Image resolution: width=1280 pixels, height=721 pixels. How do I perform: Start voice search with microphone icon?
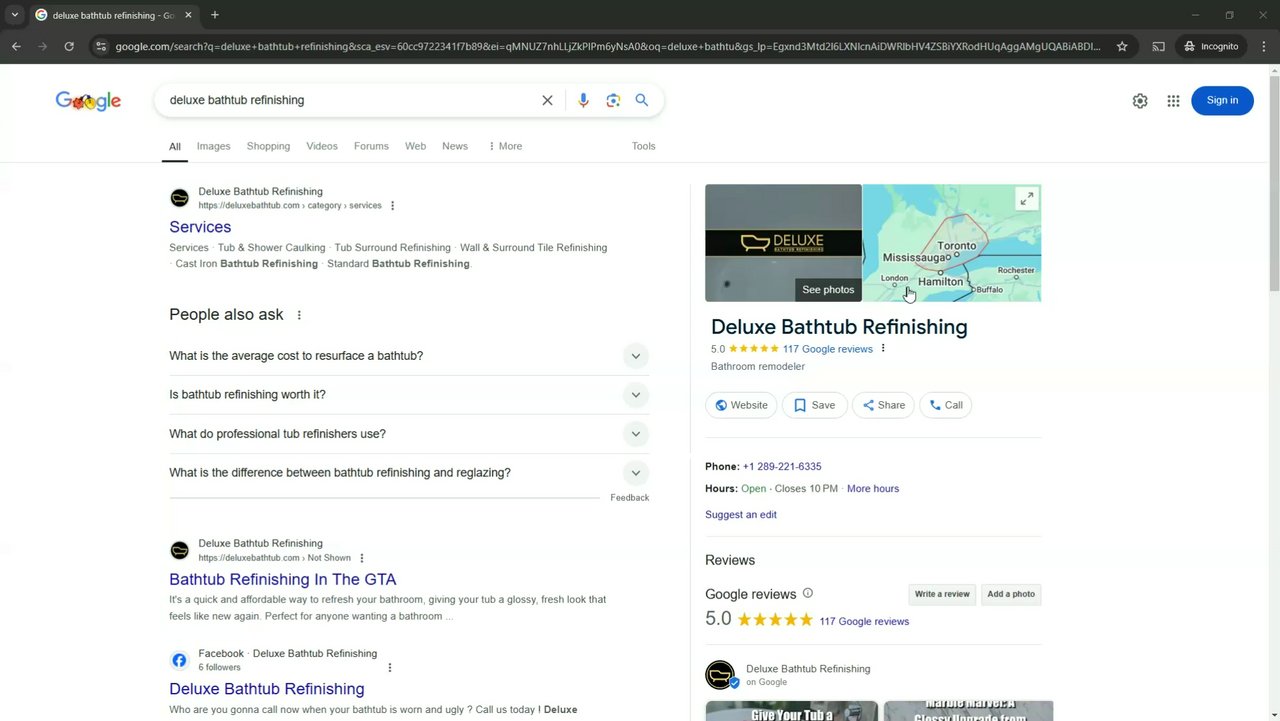point(583,100)
